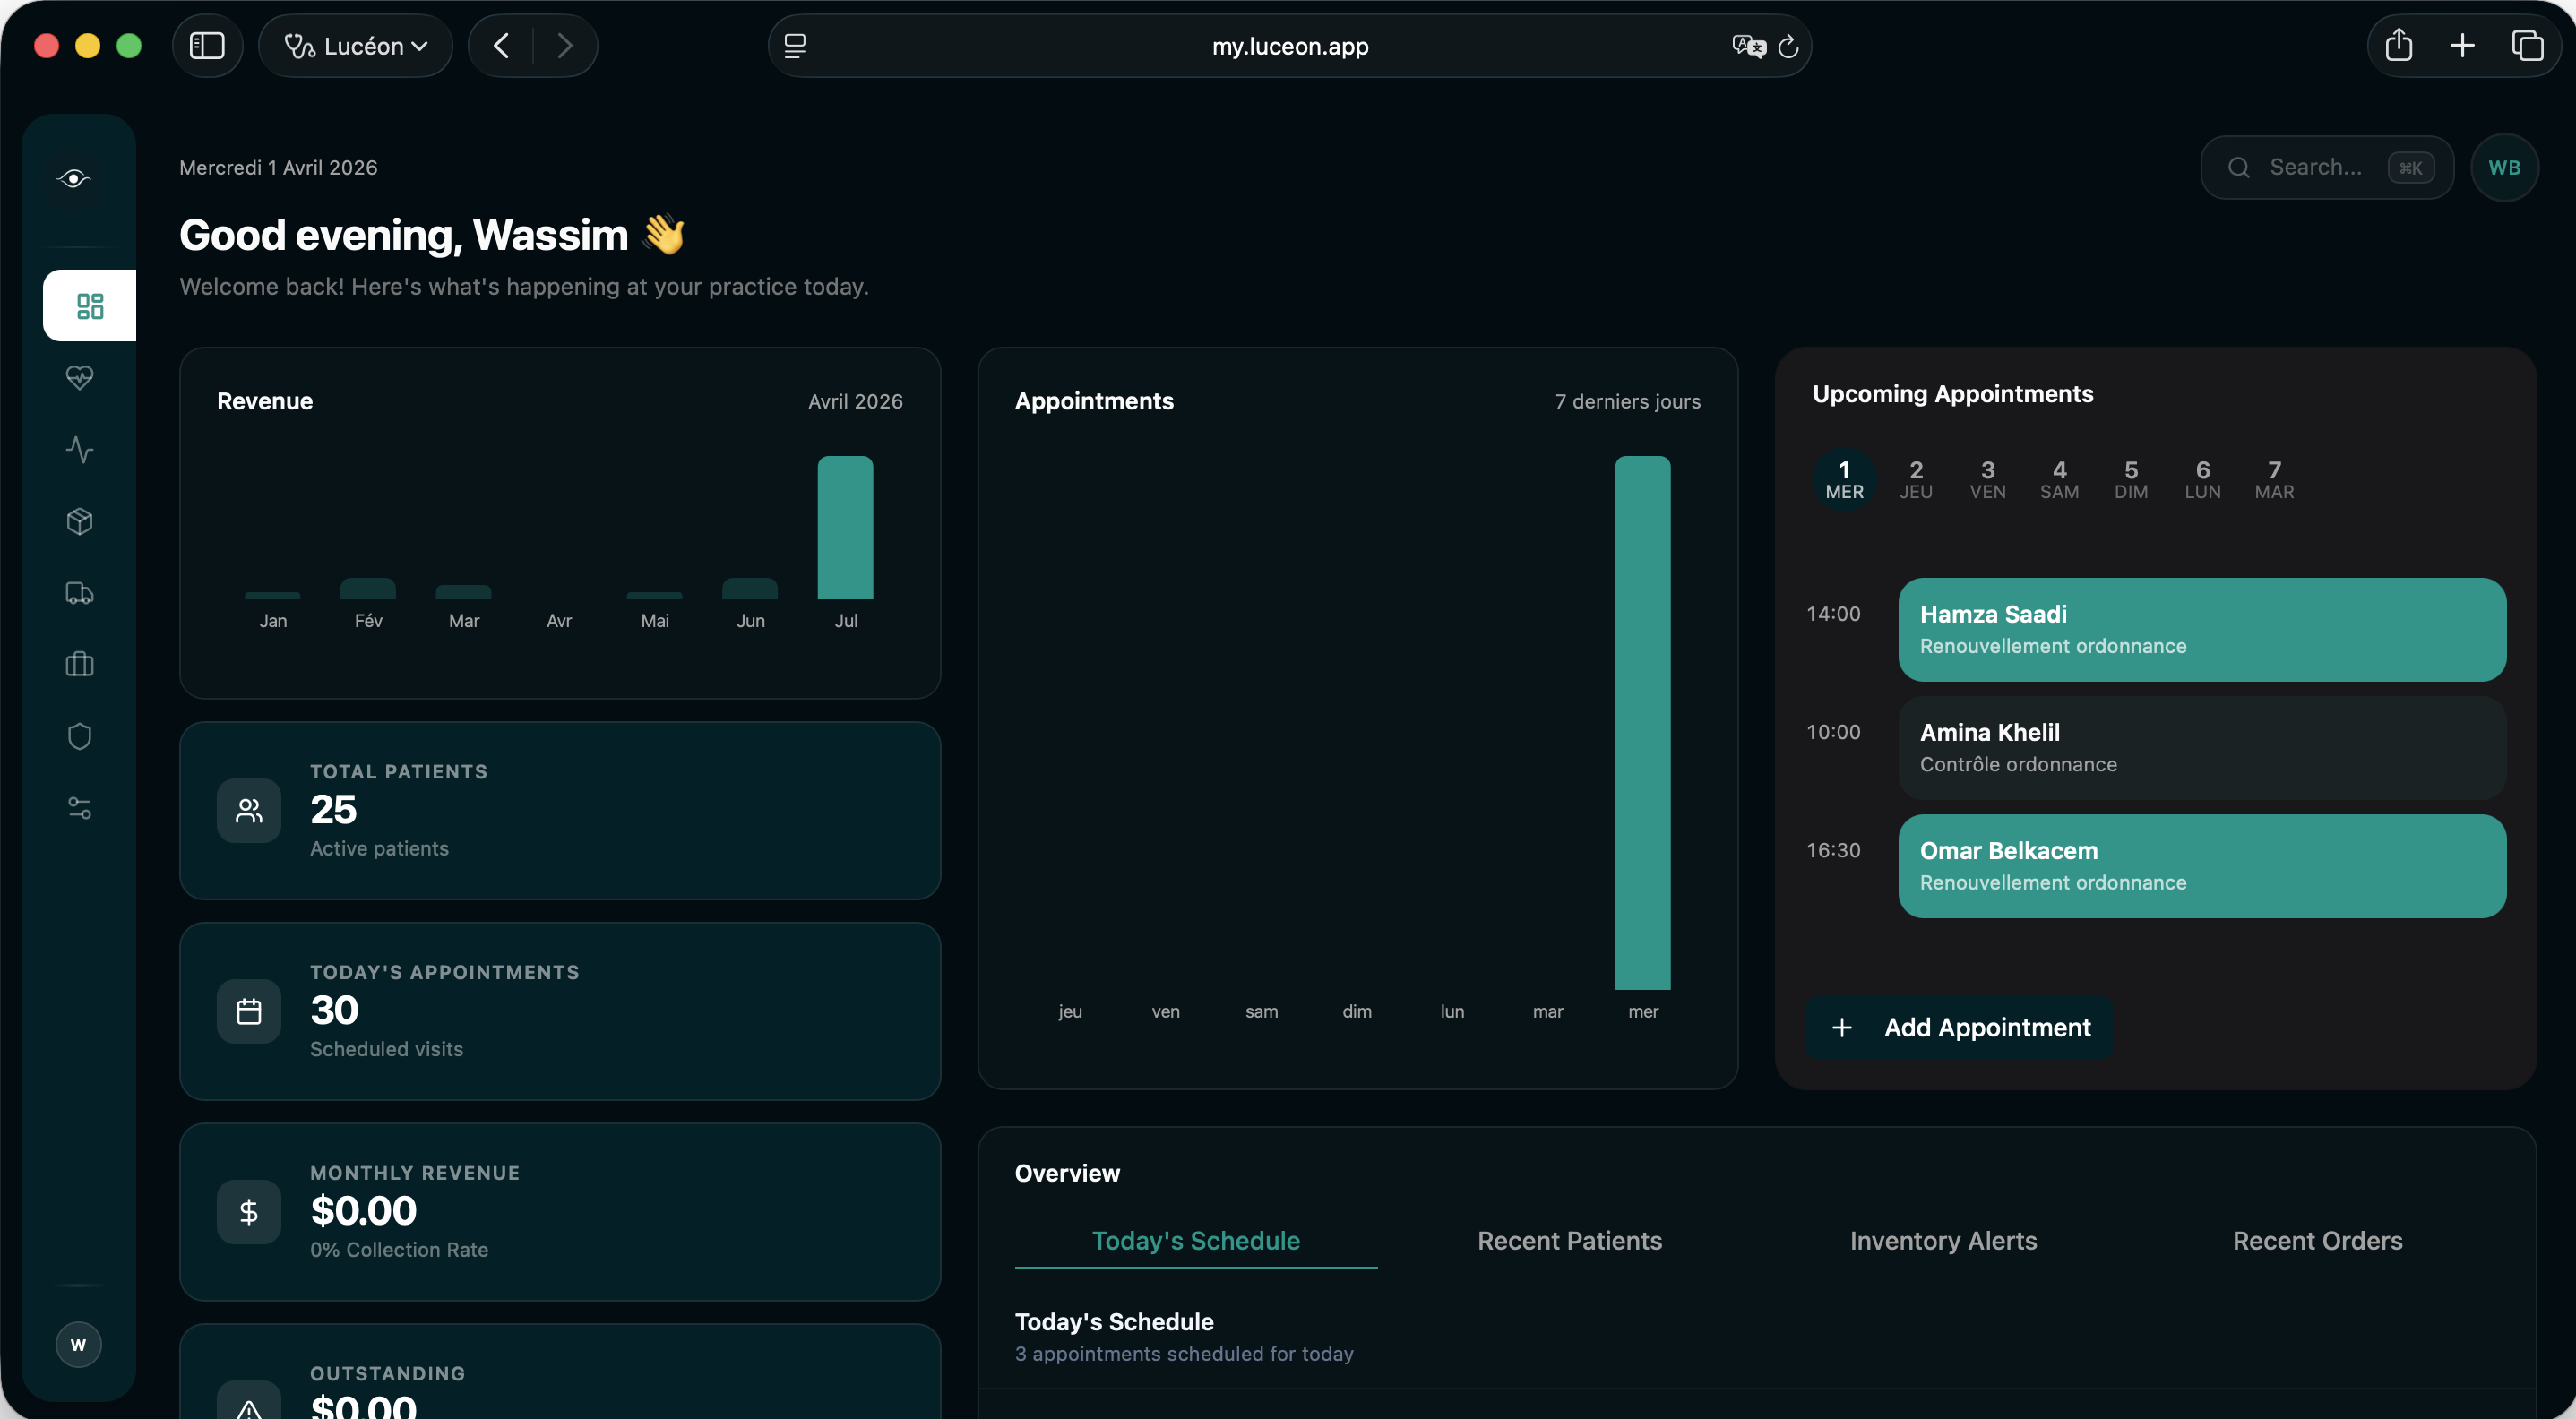Image resolution: width=2576 pixels, height=1419 pixels.
Task: Click '3 appointments scheduled for today' text
Action: [1184, 1353]
